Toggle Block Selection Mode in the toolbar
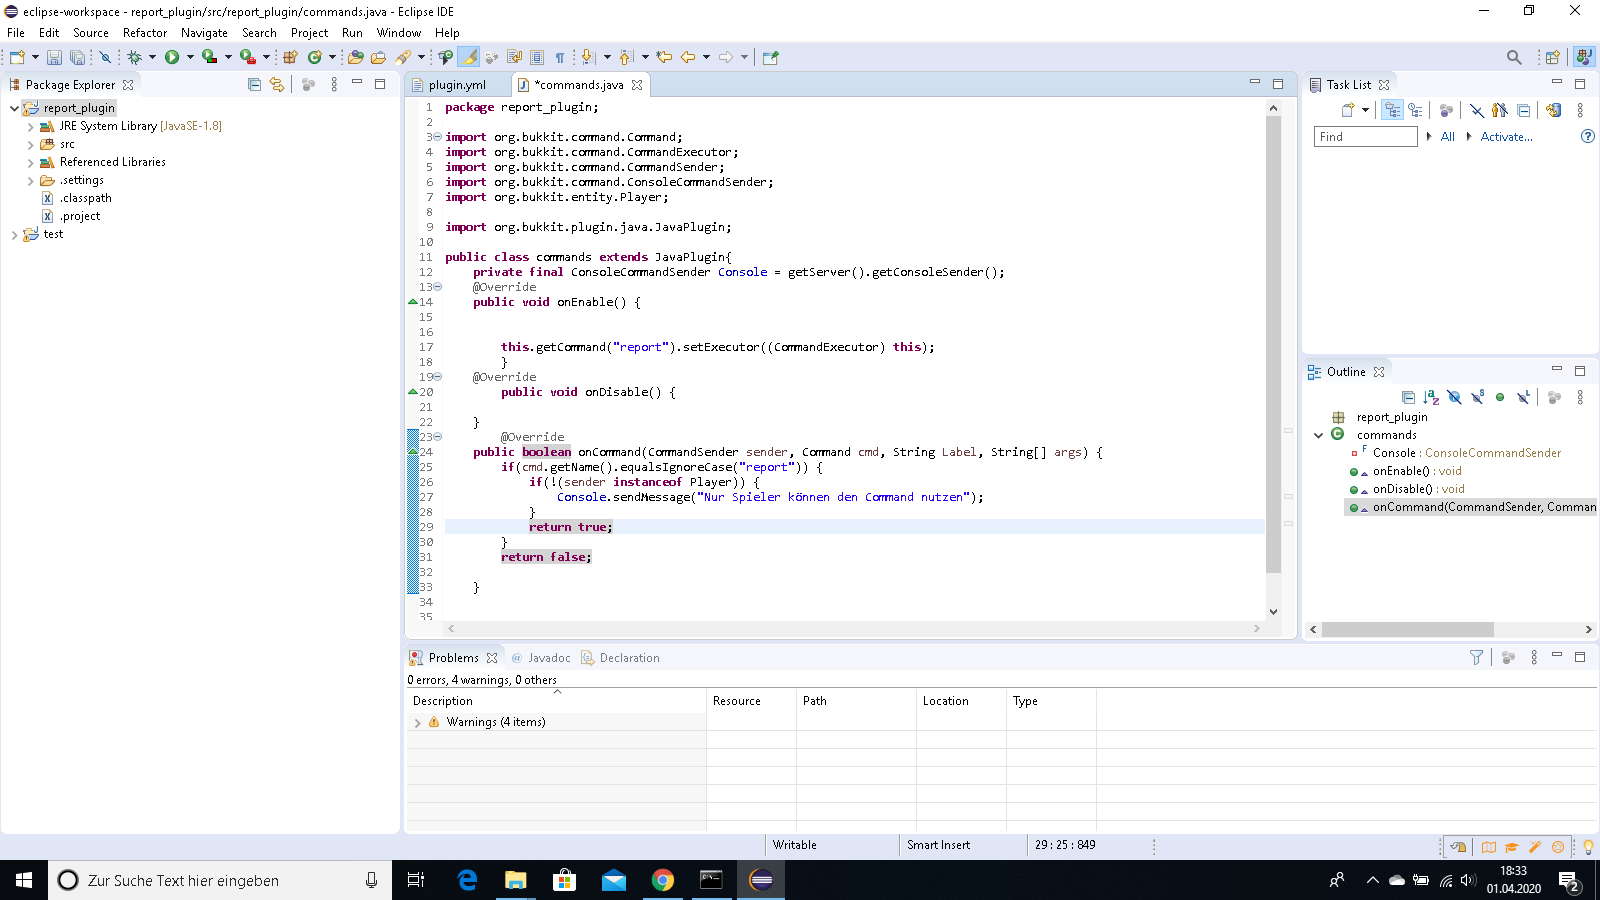 (x=537, y=57)
